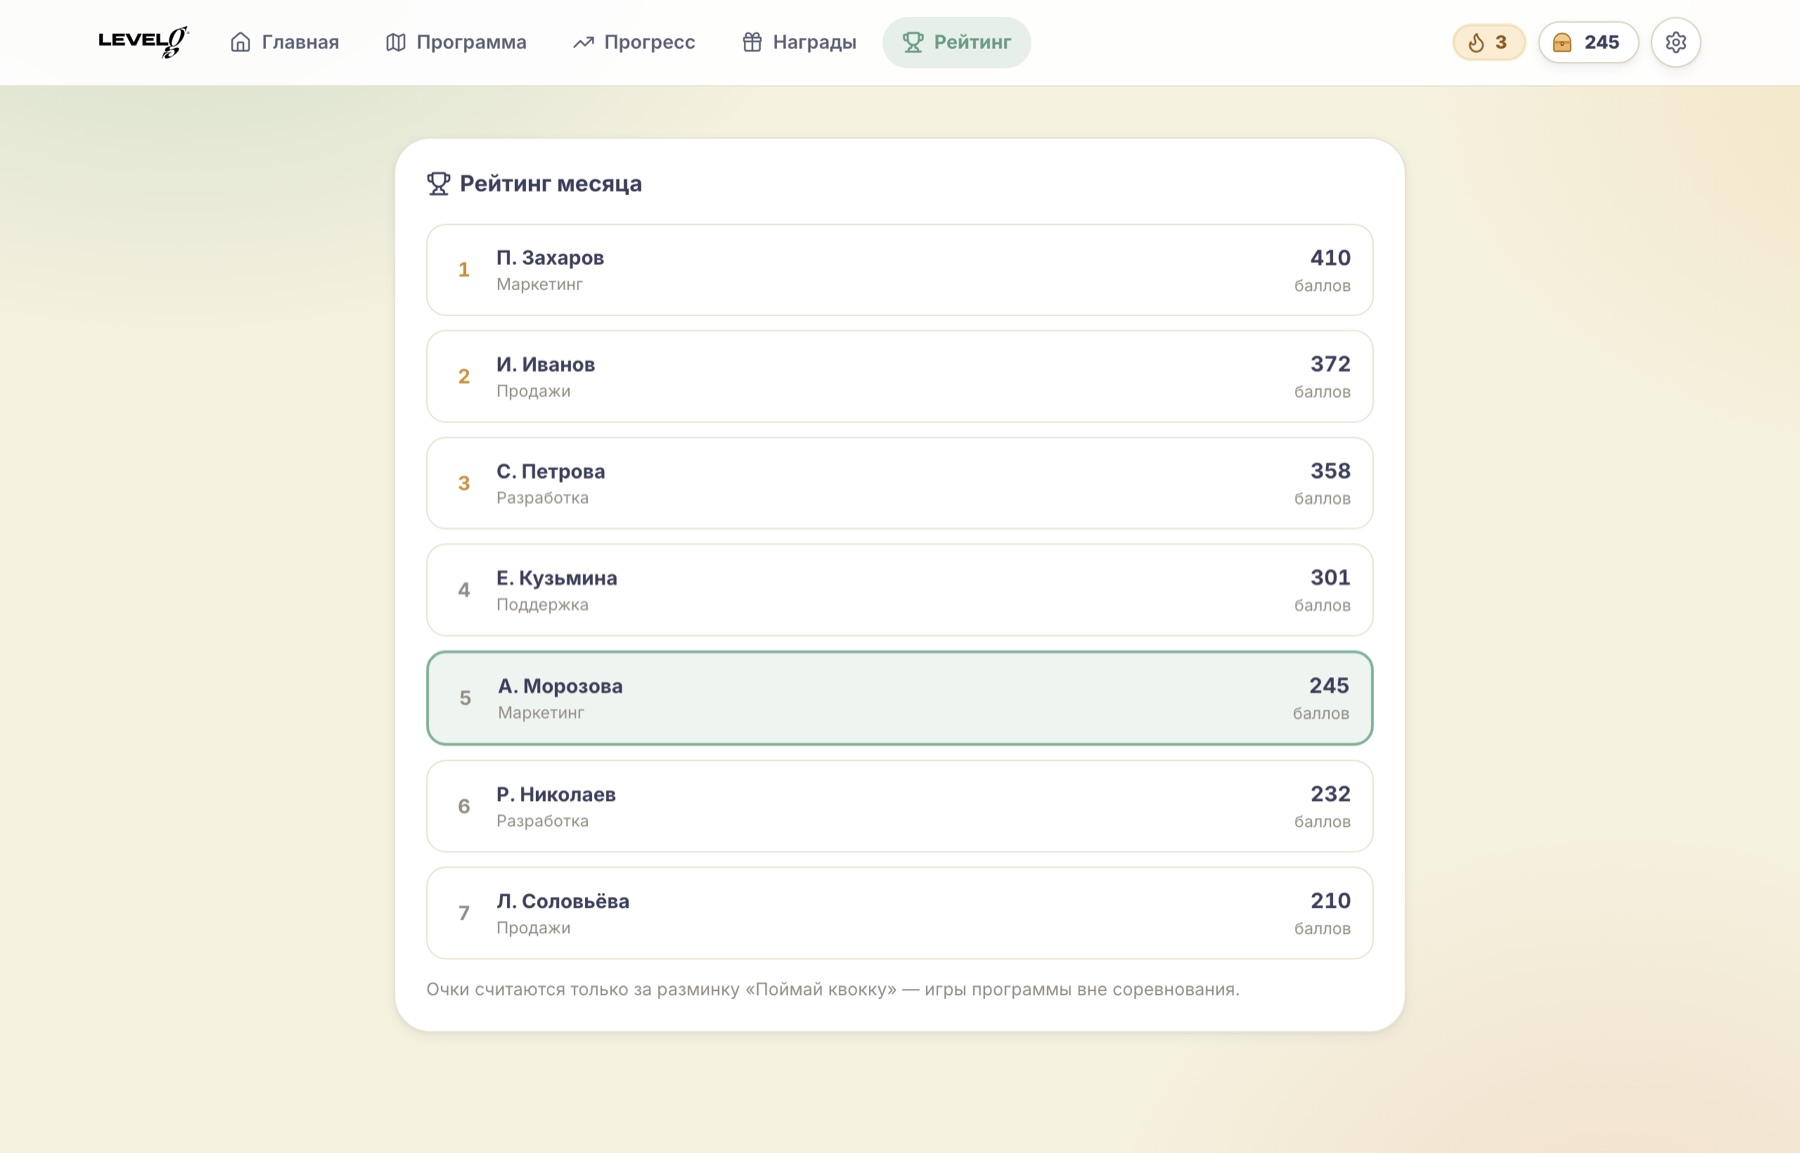The width and height of the screenshot is (1800, 1153).
Task: Click the trophy icon next to Рейтинг месяца
Action: click(x=438, y=184)
